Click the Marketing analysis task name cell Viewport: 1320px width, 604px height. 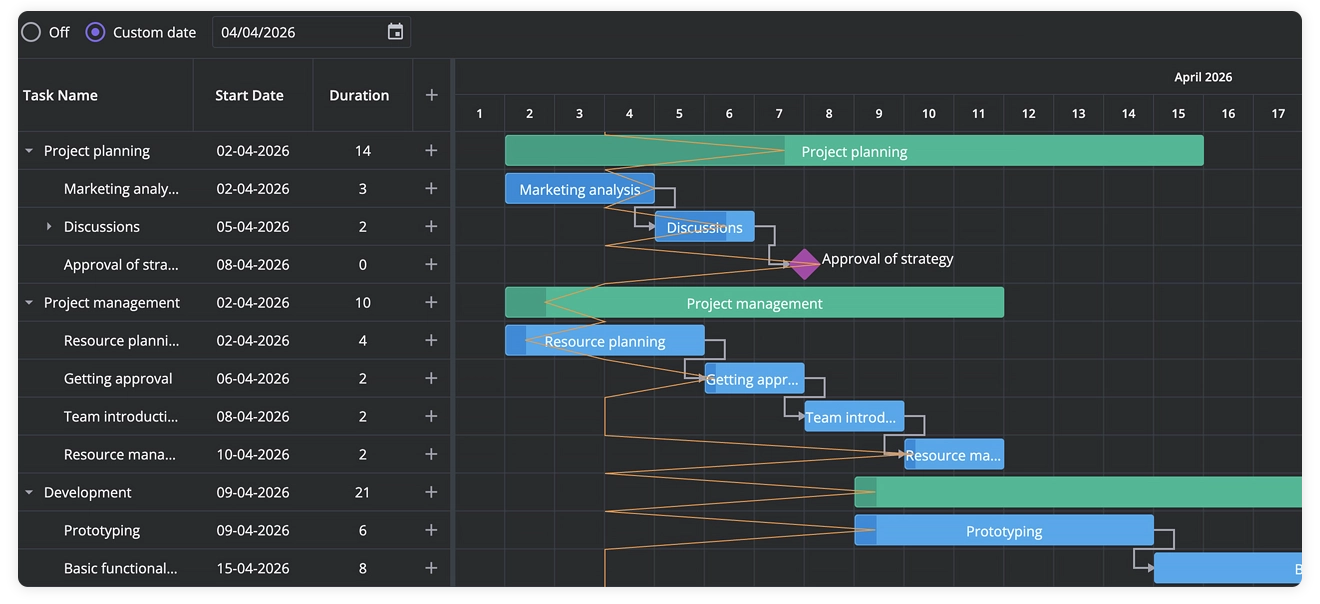(x=105, y=189)
